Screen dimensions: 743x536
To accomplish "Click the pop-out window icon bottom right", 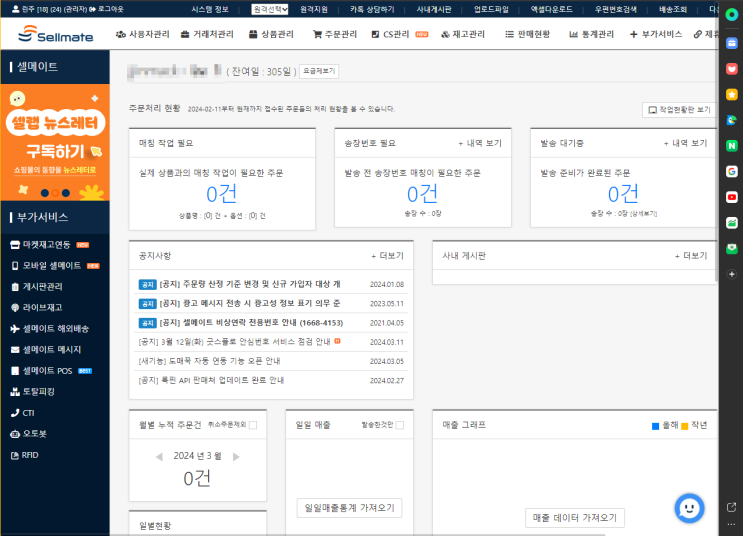I will click(x=732, y=508).
